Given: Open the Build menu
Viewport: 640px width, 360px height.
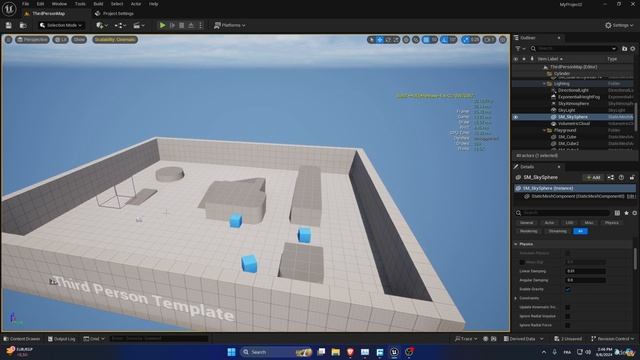Looking at the screenshot, I should pos(98,4).
